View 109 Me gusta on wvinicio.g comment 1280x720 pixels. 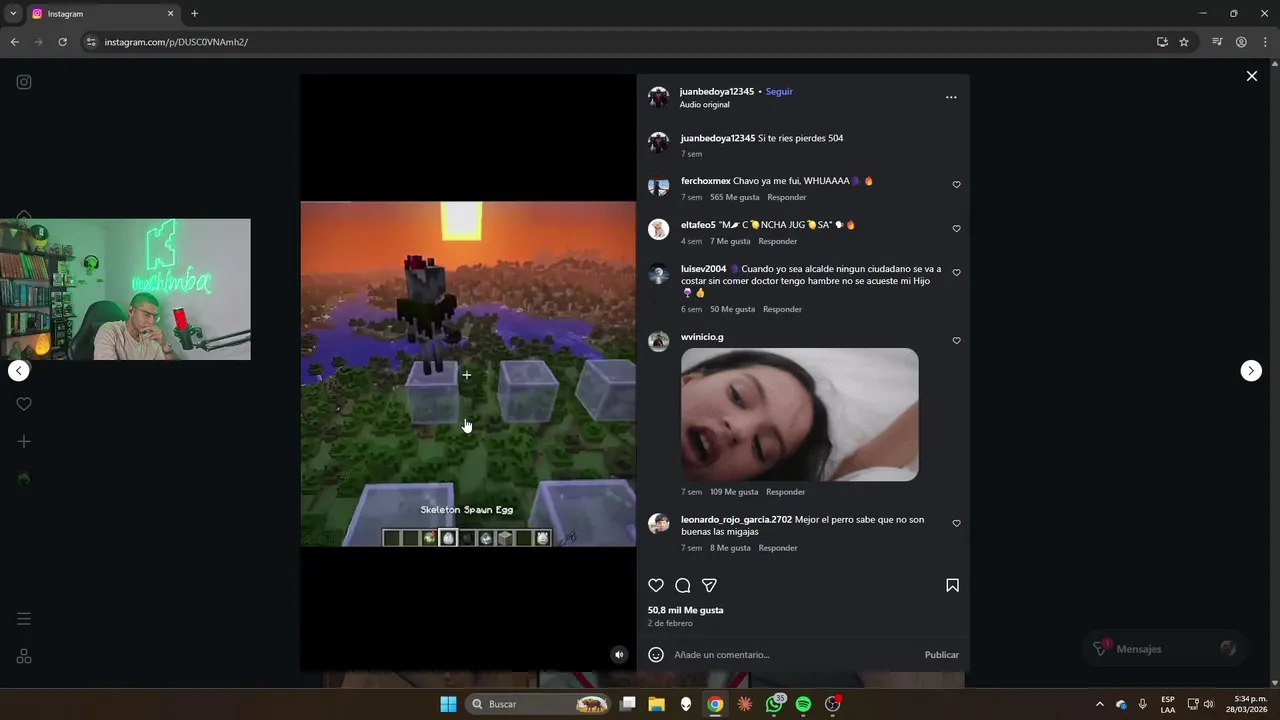[734, 492]
